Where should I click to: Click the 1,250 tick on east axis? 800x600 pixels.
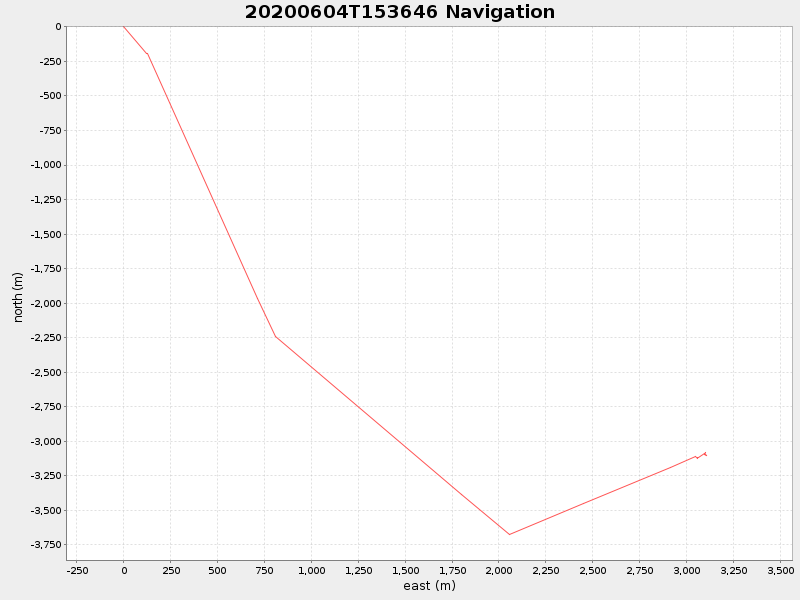[x=359, y=570]
